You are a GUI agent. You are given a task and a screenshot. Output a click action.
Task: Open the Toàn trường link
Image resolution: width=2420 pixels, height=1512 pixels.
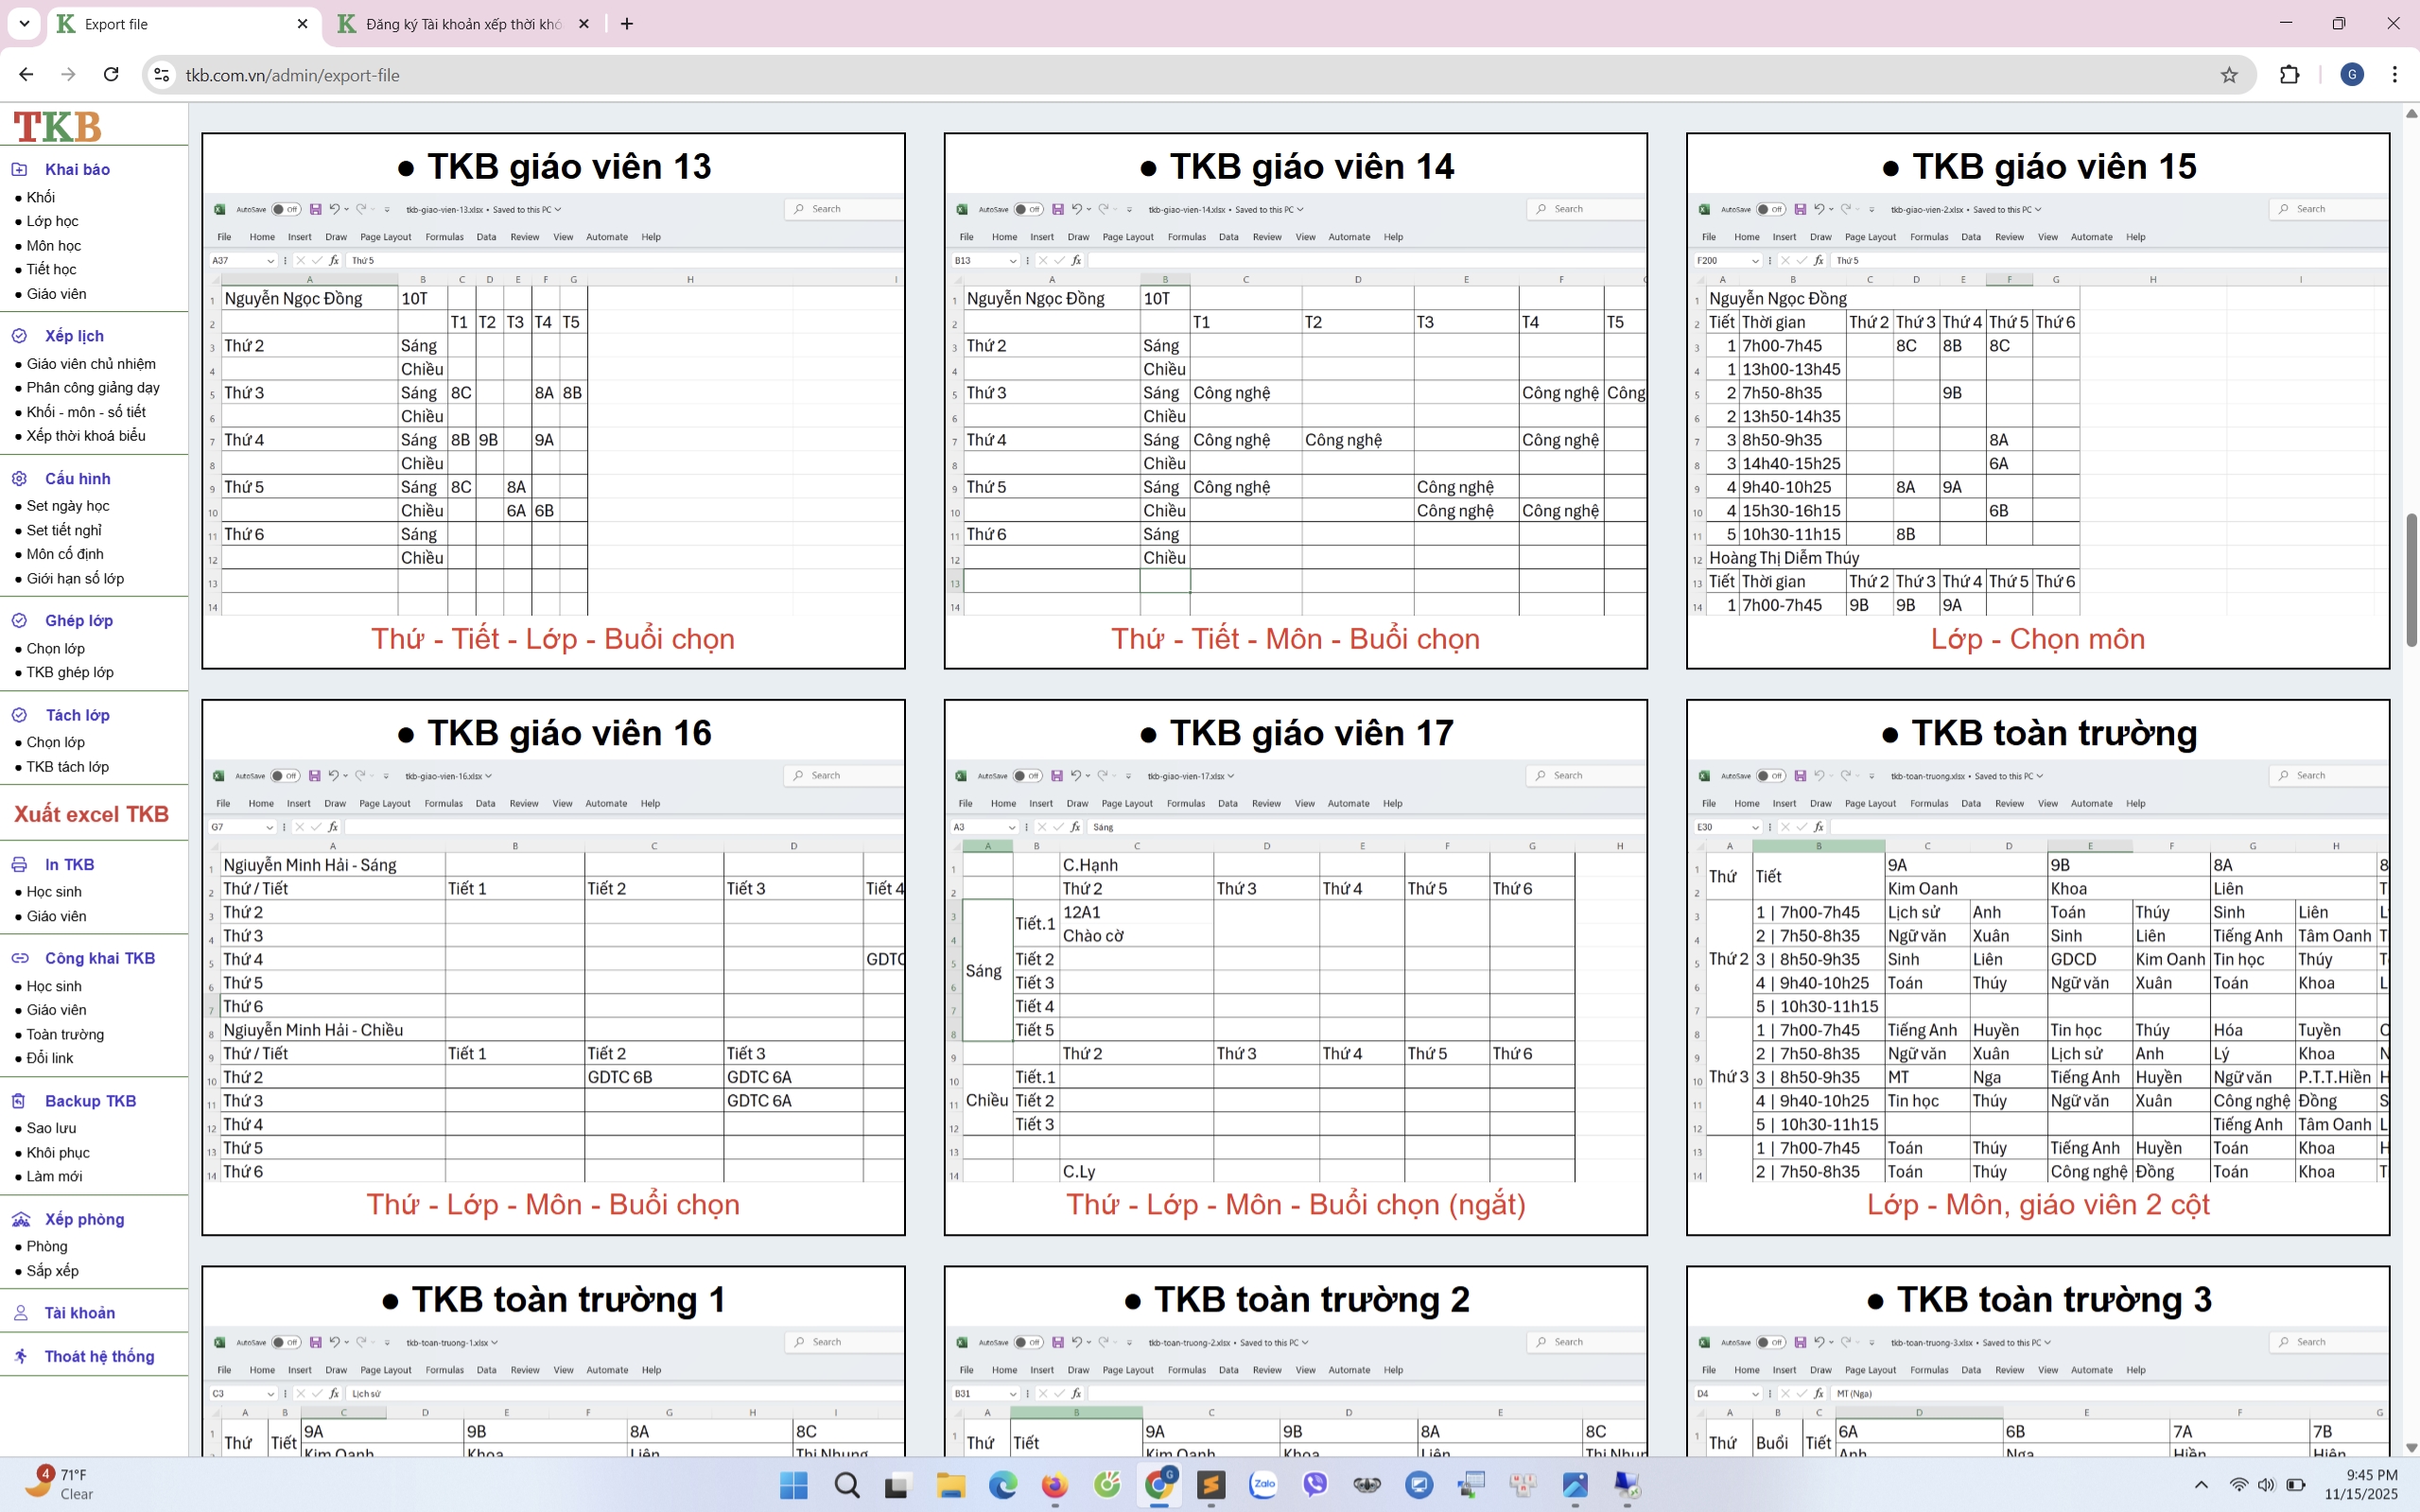pos(65,1034)
